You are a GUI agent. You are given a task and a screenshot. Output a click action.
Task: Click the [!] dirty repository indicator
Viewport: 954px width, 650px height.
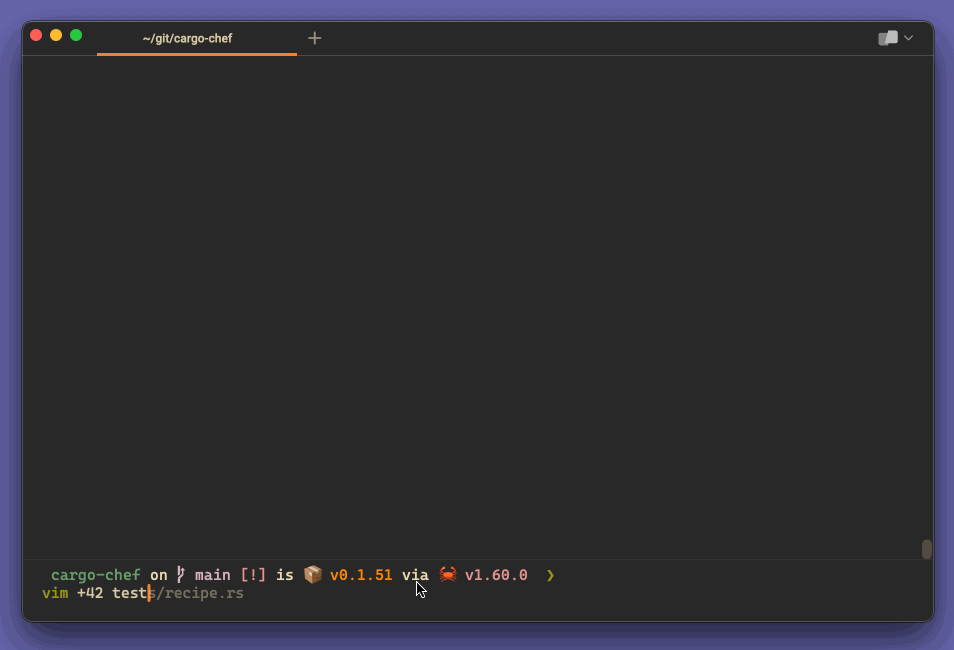coord(253,574)
